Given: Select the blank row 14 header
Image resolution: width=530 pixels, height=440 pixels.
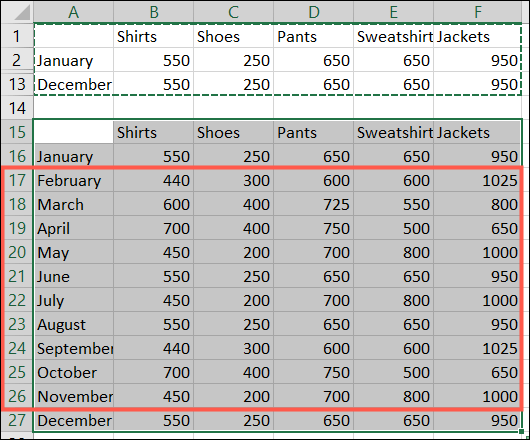Looking at the screenshot, I should (17, 108).
